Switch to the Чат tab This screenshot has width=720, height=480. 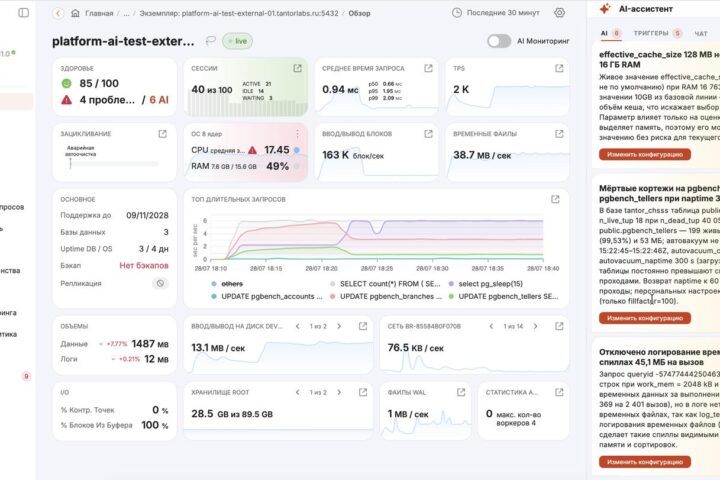click(x=701, y=34)
